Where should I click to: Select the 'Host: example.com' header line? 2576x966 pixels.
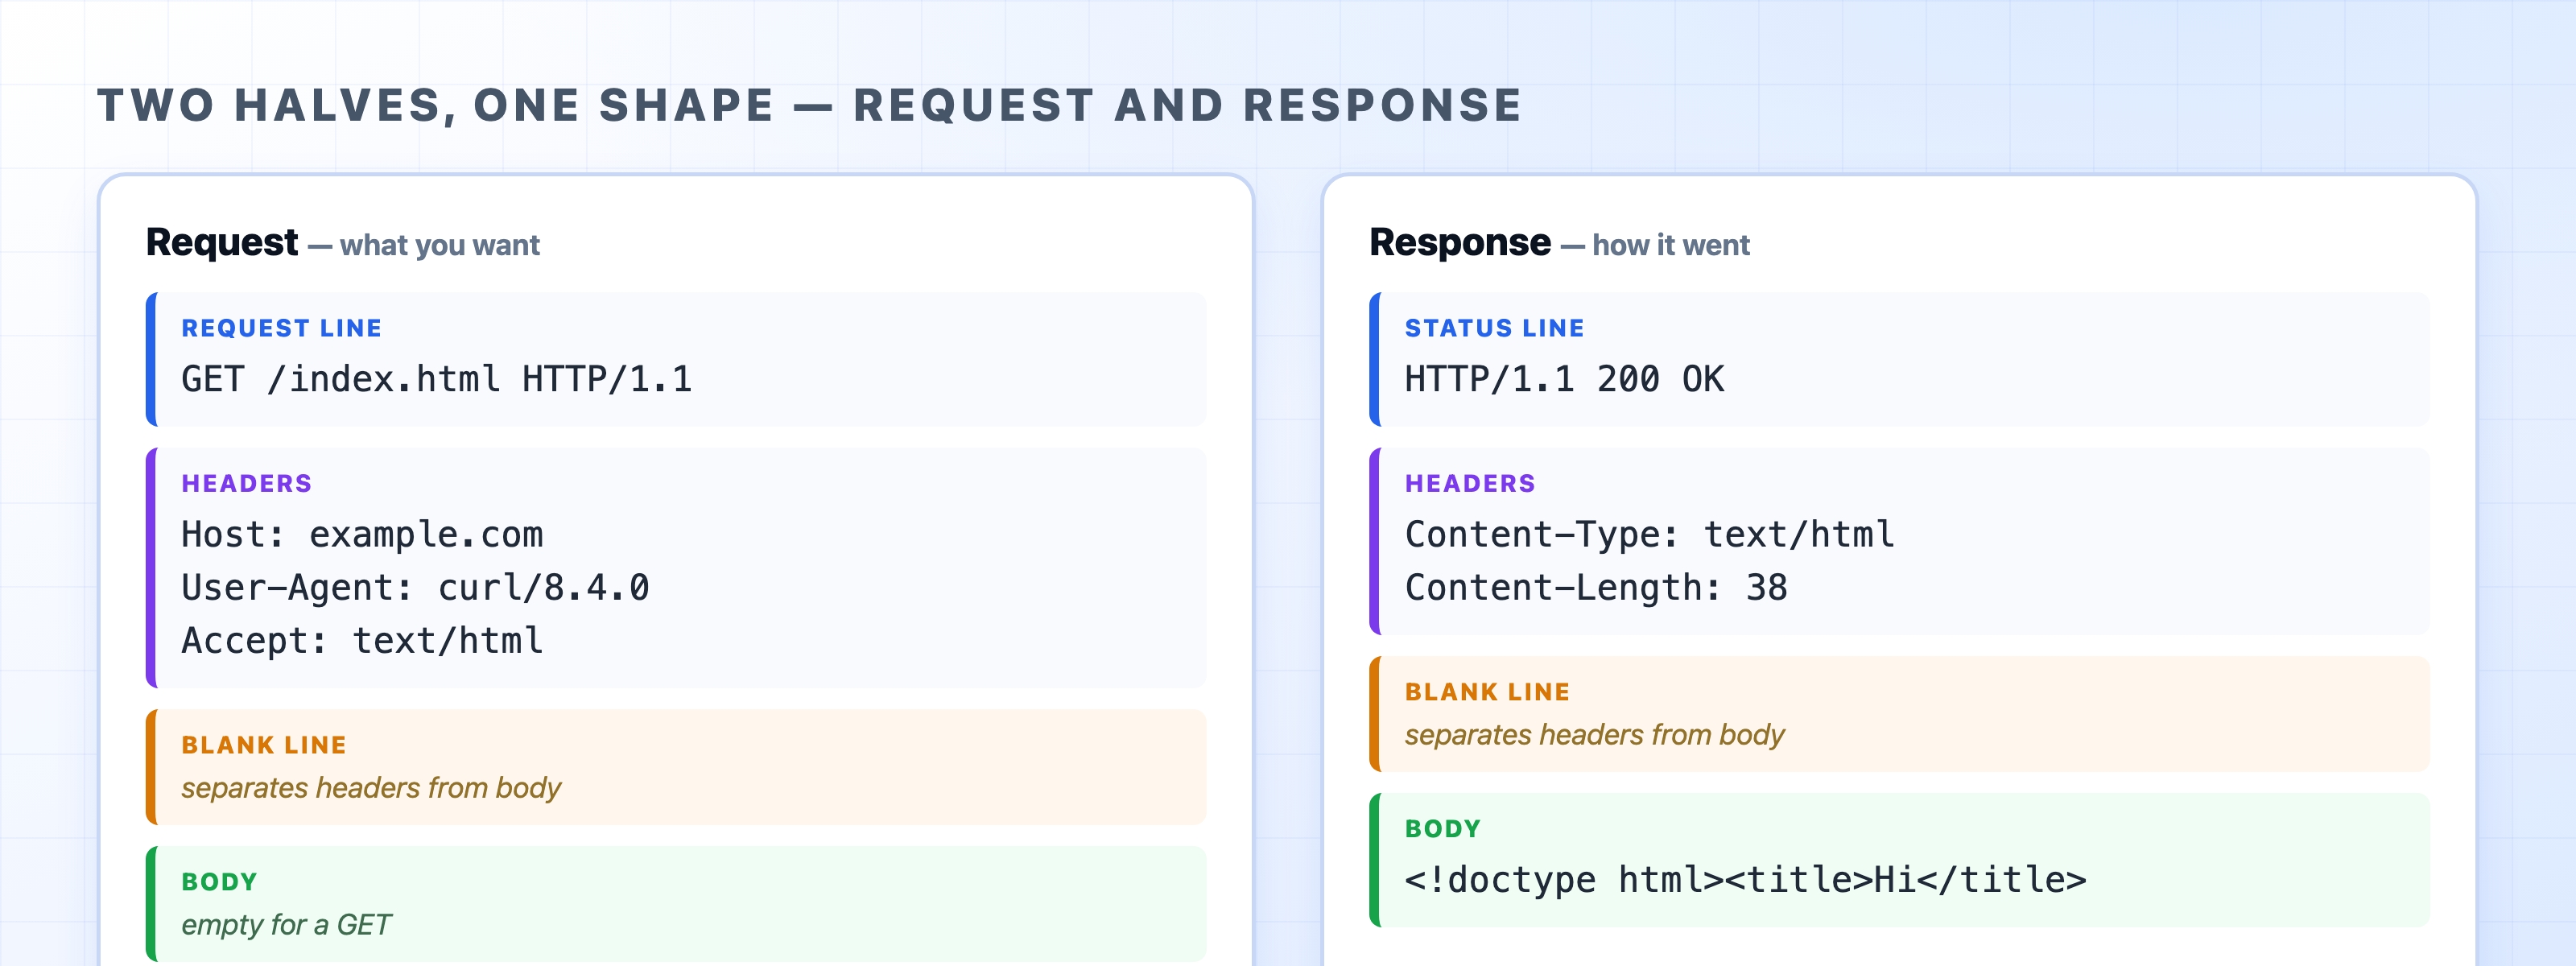click(x=362, y=535)
